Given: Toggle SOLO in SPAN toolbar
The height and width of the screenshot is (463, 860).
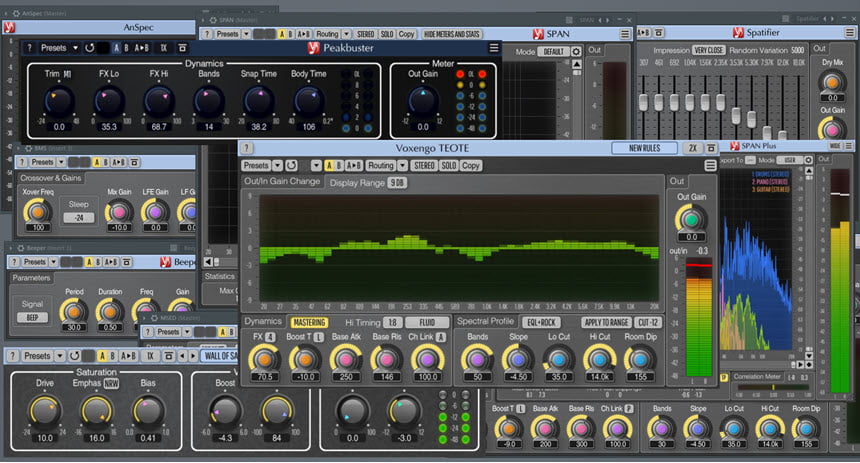Looking at the screenshot, I should coord(387,34).
